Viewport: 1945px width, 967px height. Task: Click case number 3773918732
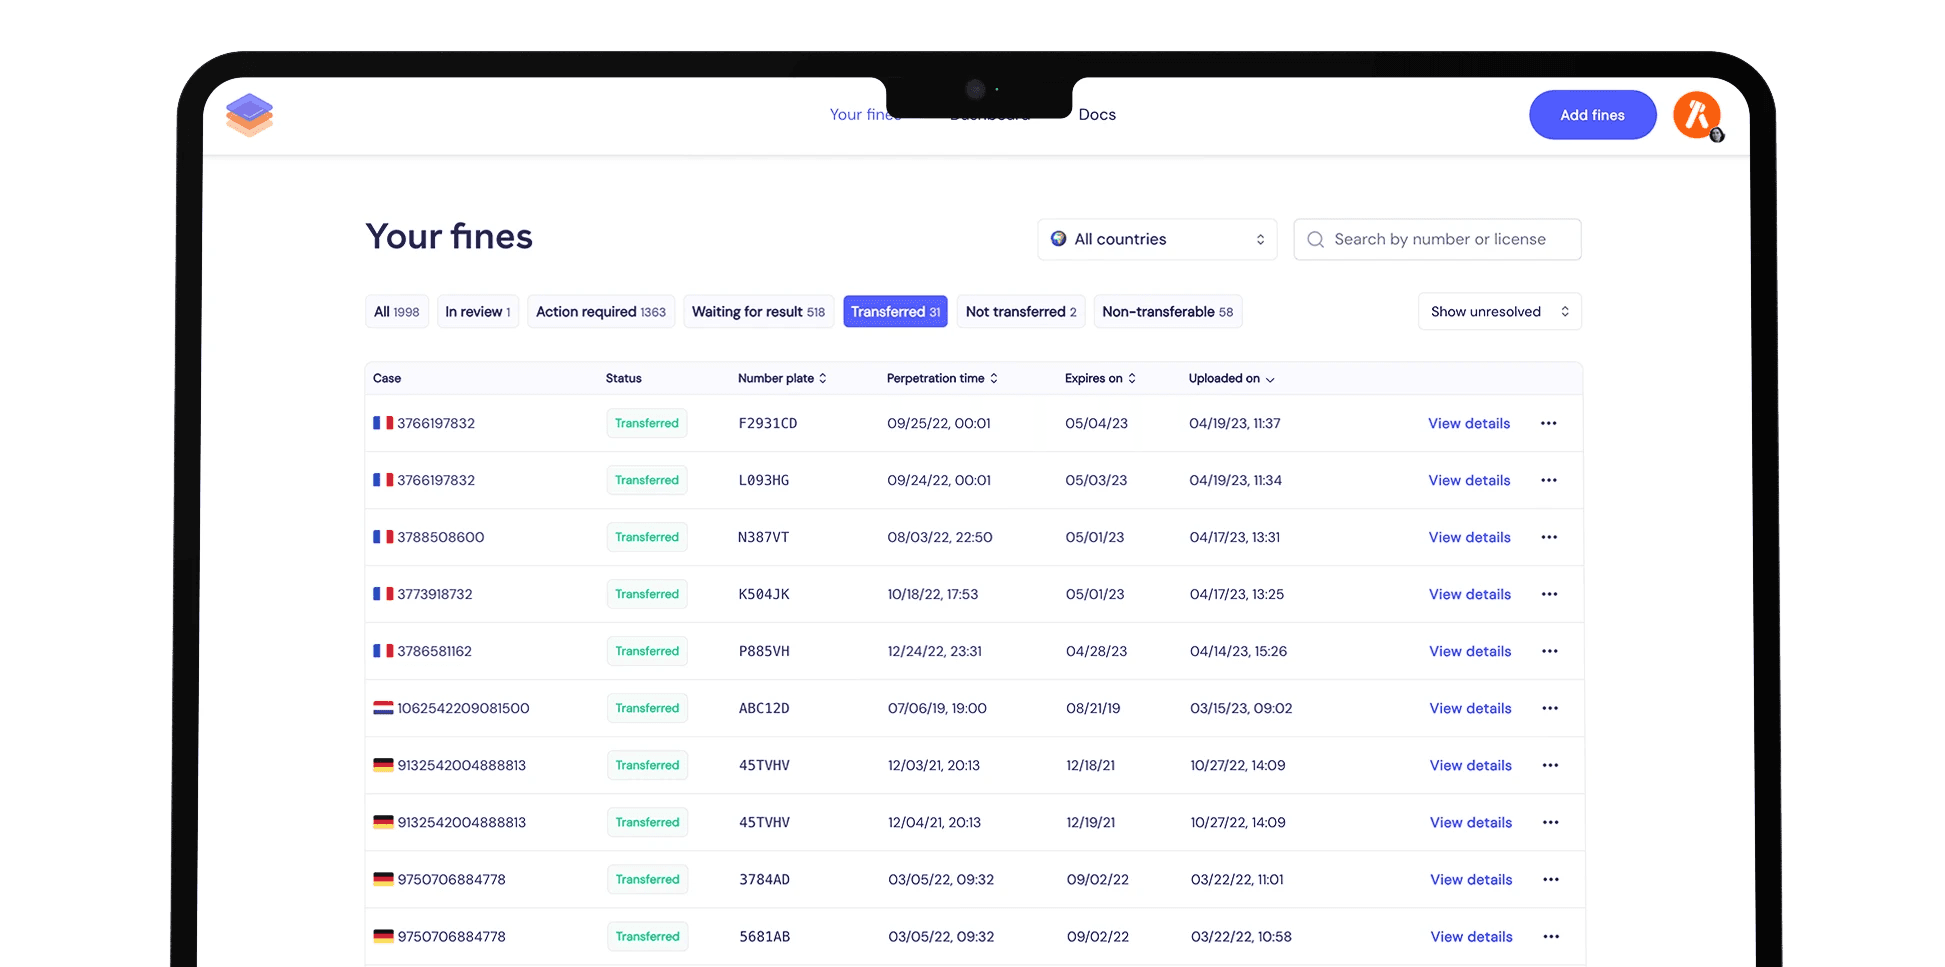435,594
